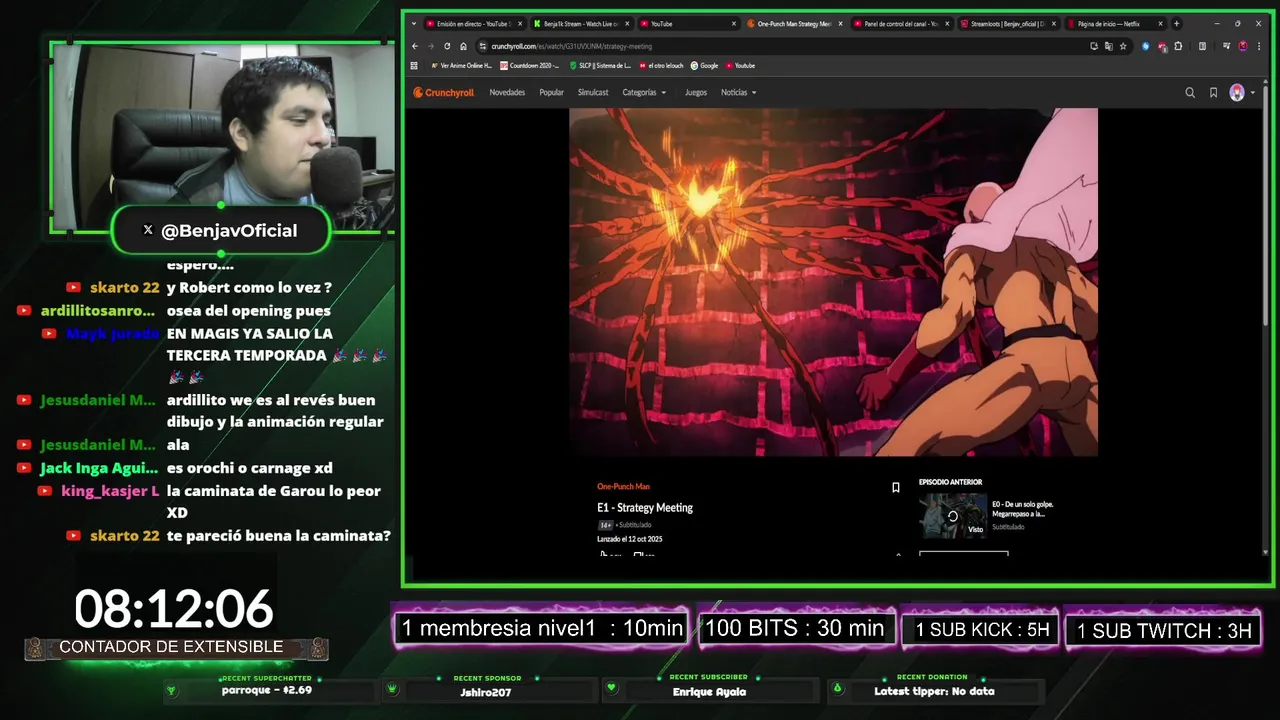
Task: Close the Netflix Página de inicio tab
Action: click(x=1160, y=24)
